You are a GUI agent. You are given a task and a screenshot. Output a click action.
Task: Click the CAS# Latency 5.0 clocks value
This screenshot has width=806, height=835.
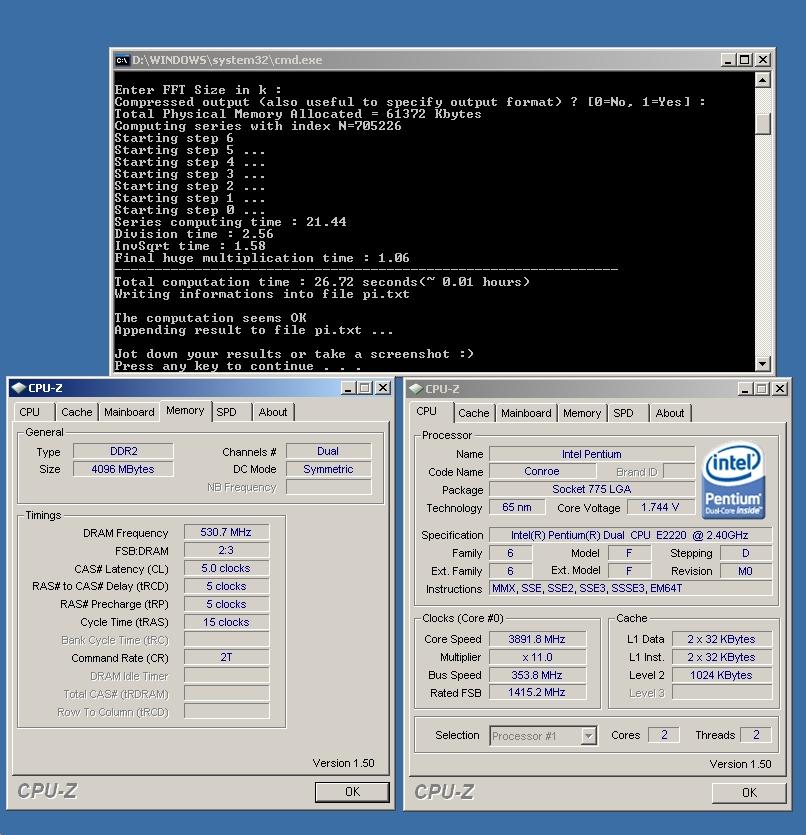(x=226, y=568)
